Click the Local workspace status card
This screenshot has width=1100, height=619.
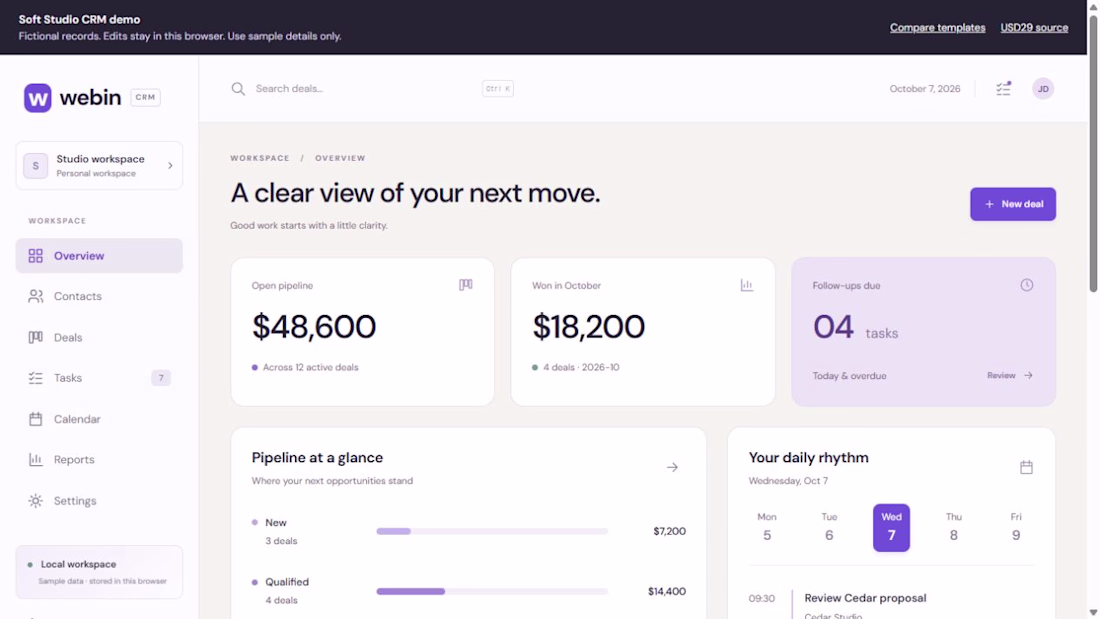click(99, 572)
